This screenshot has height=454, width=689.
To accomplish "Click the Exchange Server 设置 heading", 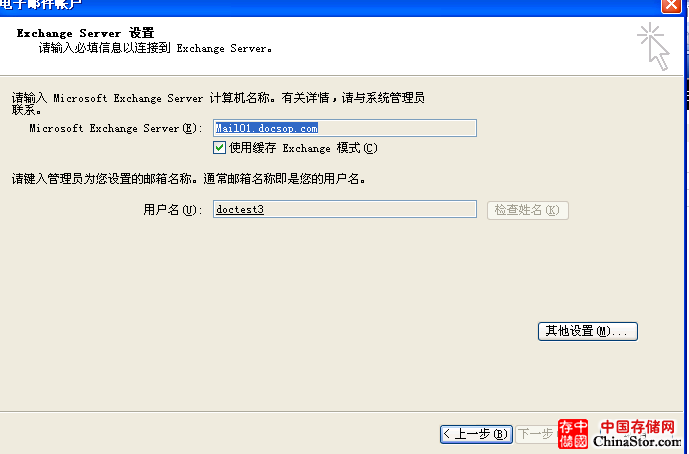I will (85, 33).
